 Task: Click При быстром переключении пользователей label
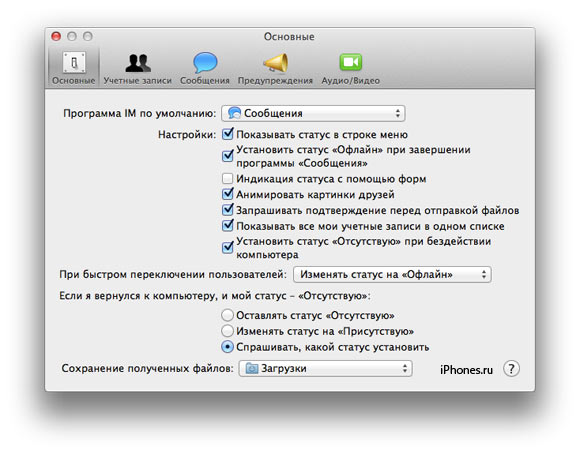click(173, 275)
